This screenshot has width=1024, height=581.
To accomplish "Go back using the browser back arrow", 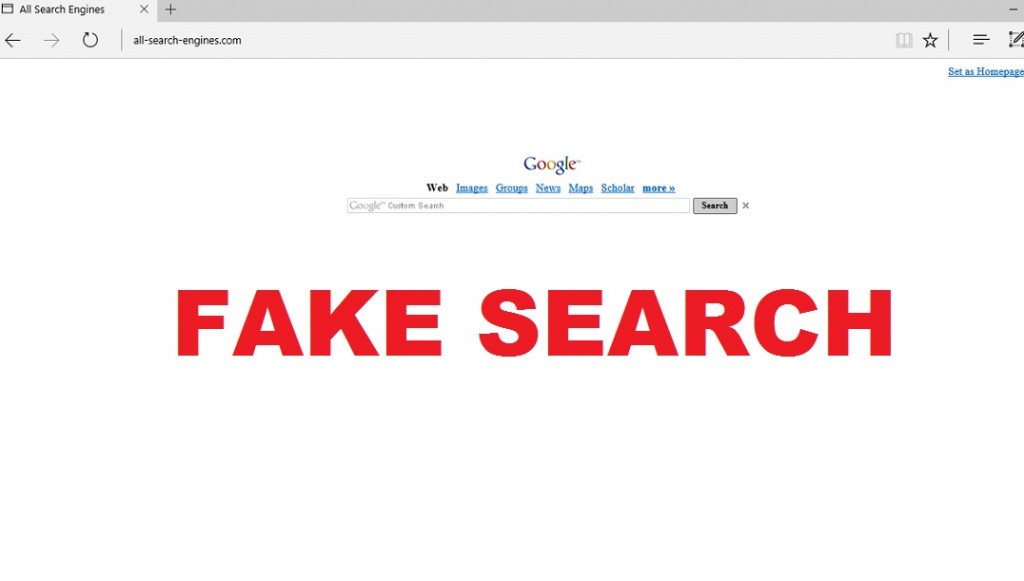I will (12, 40).
